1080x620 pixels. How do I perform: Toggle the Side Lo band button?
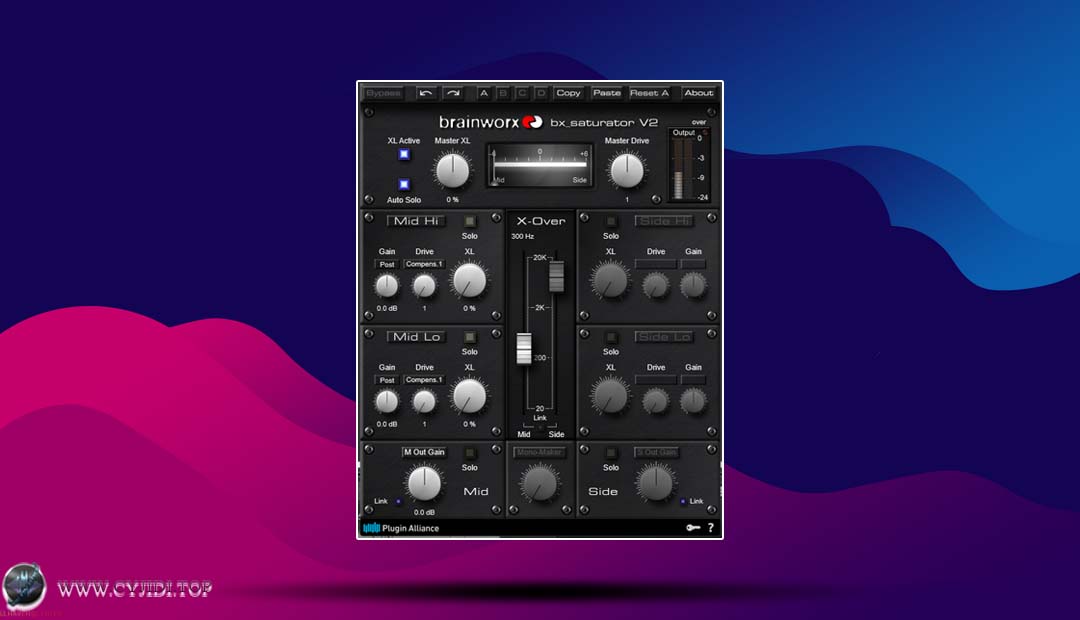(664, 337)
